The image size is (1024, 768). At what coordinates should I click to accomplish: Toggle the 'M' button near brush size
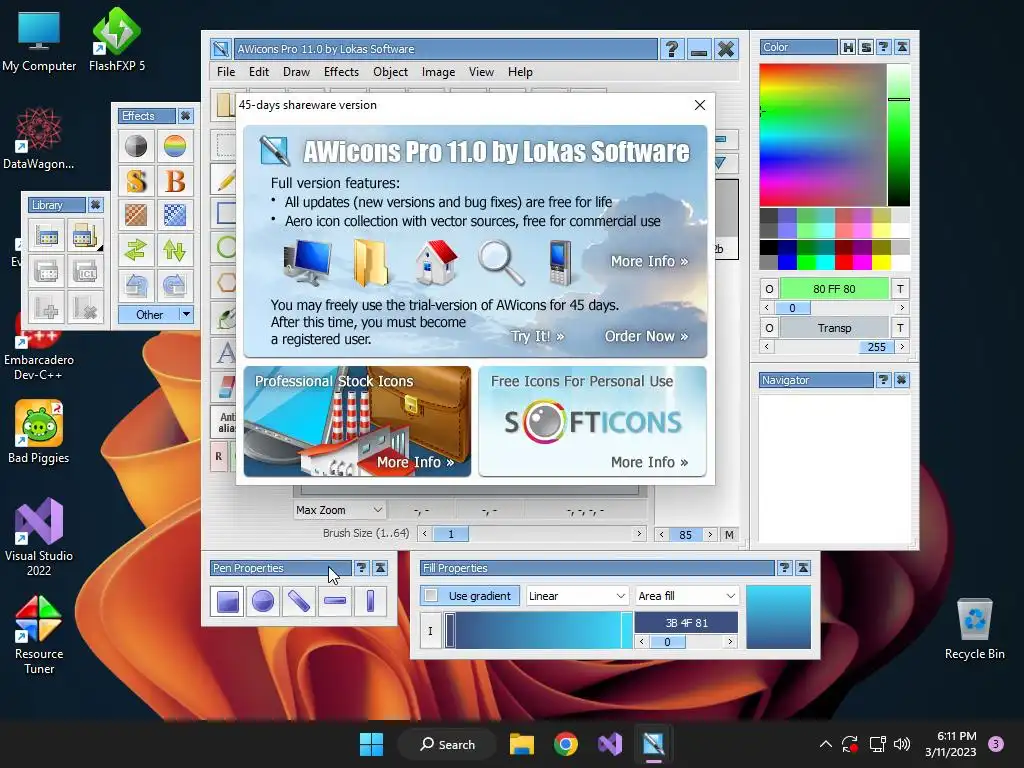tap(729, 535)
